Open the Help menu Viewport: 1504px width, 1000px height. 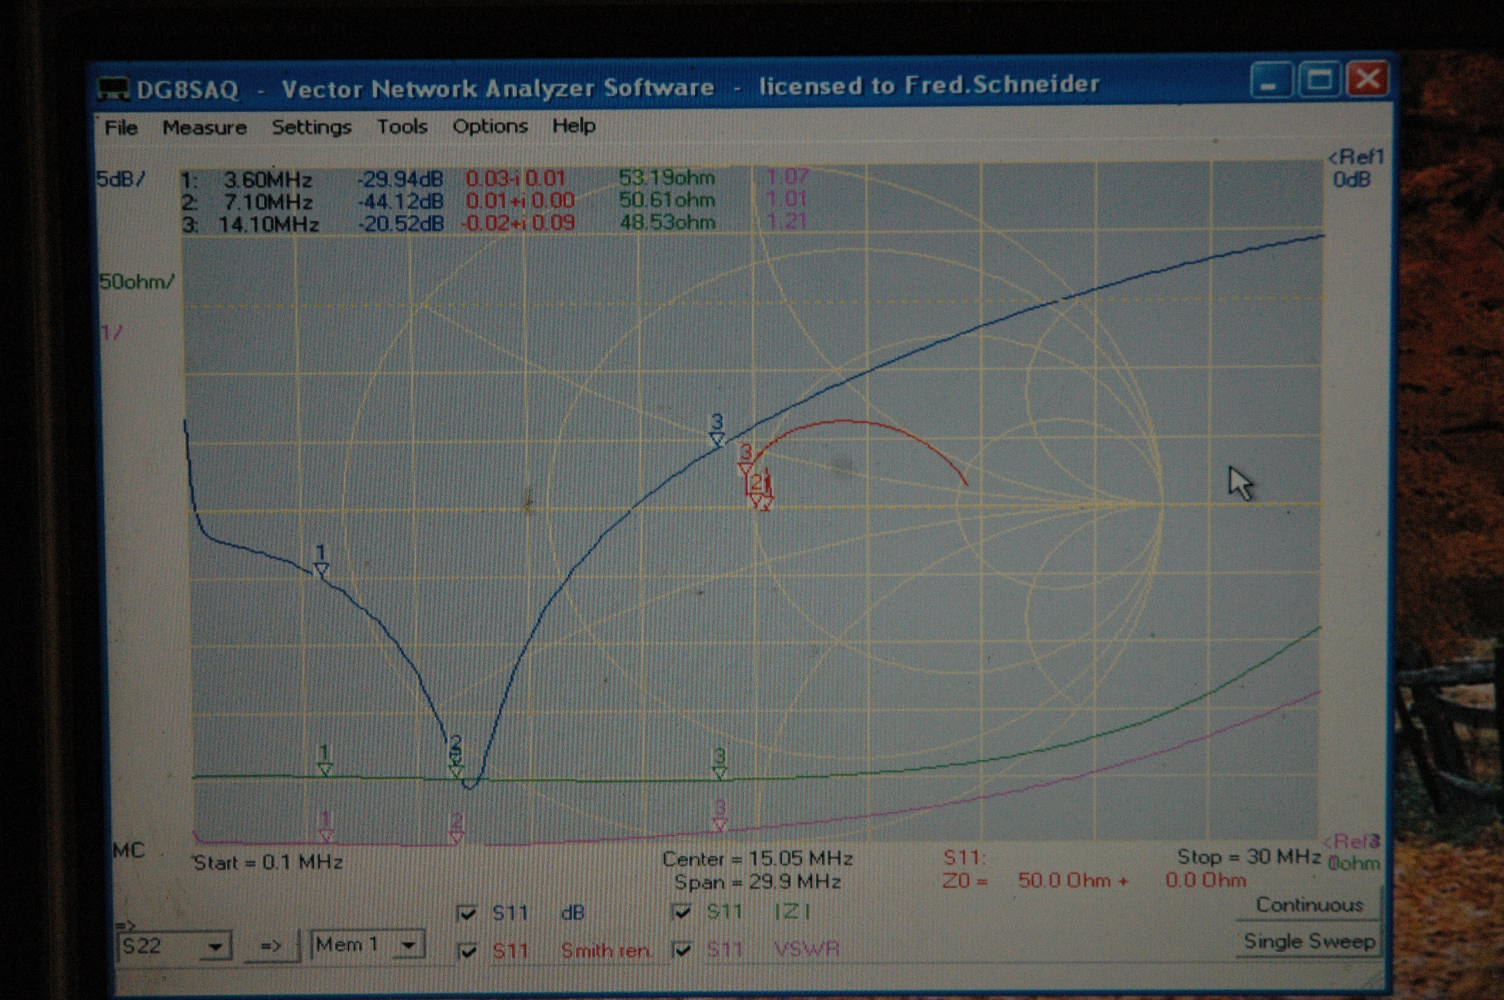[573, 126]
